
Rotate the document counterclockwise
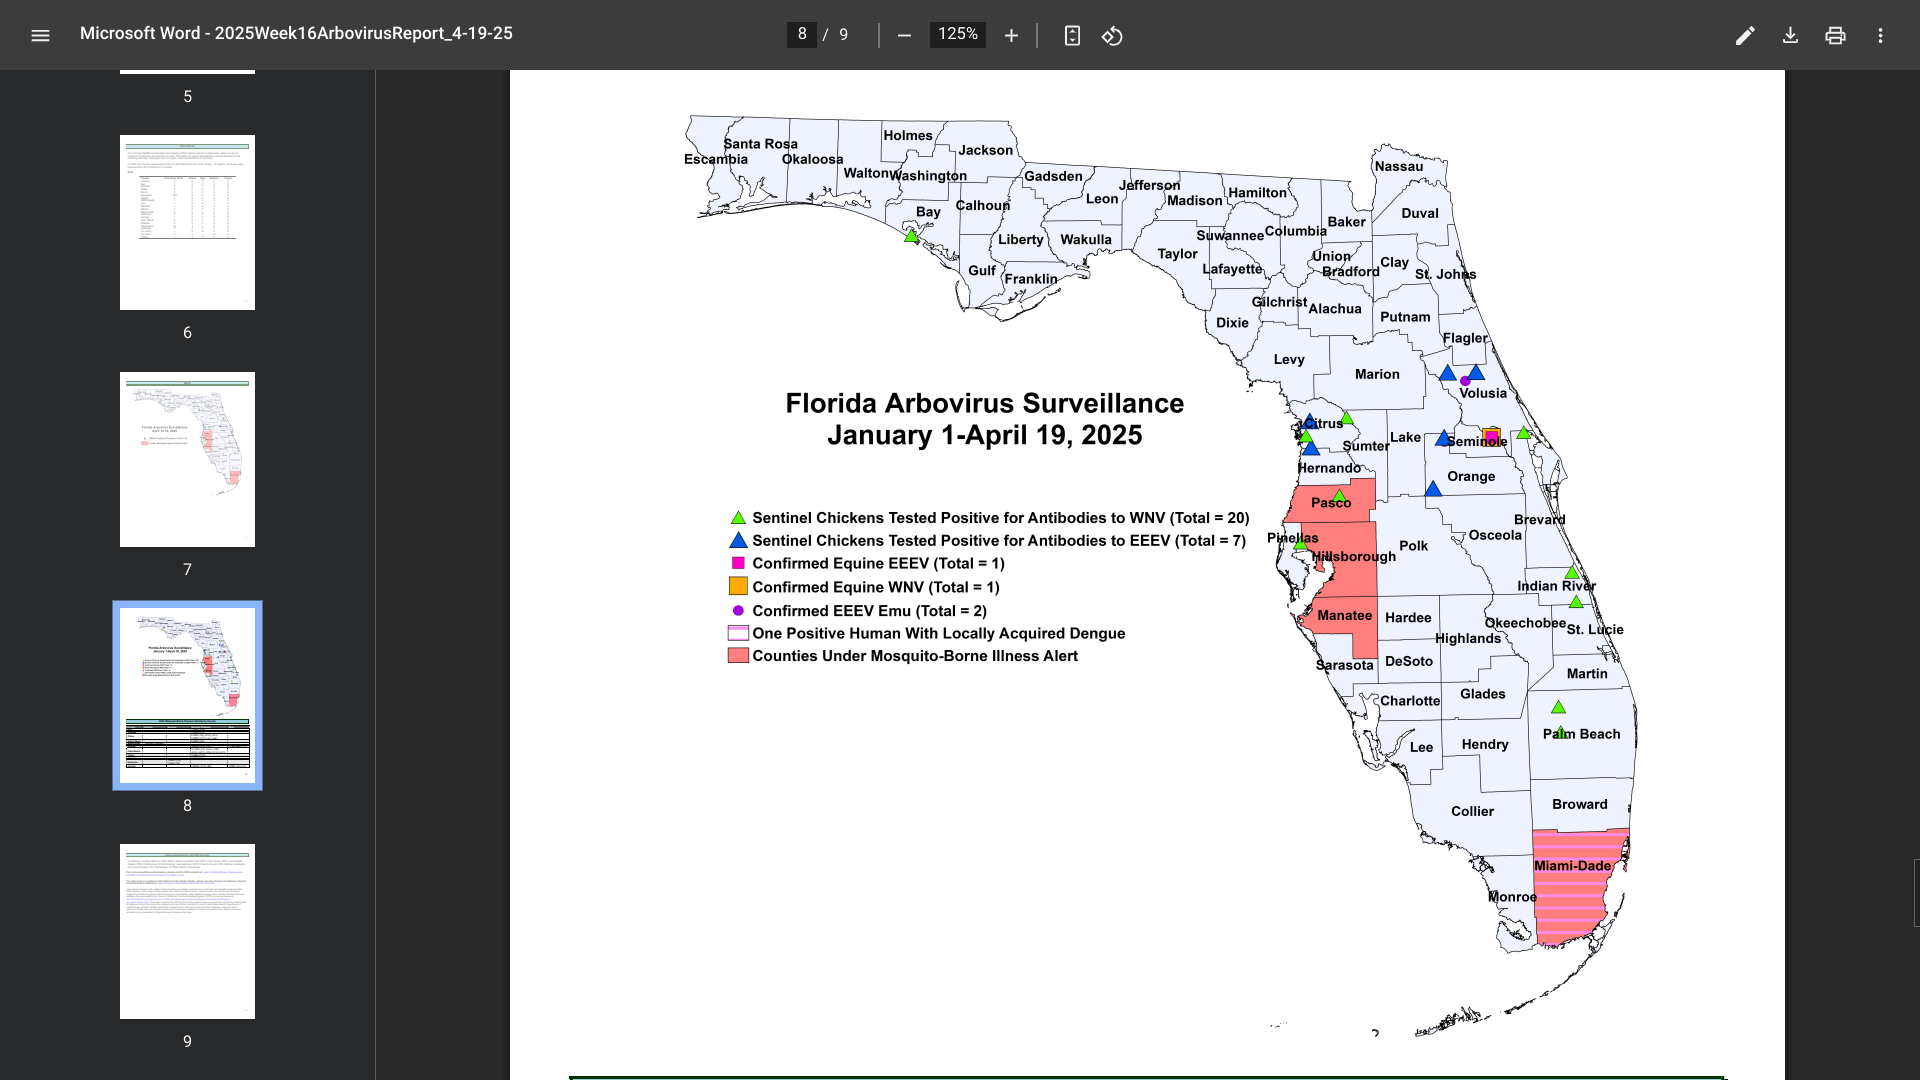[x=1112, y=36]
